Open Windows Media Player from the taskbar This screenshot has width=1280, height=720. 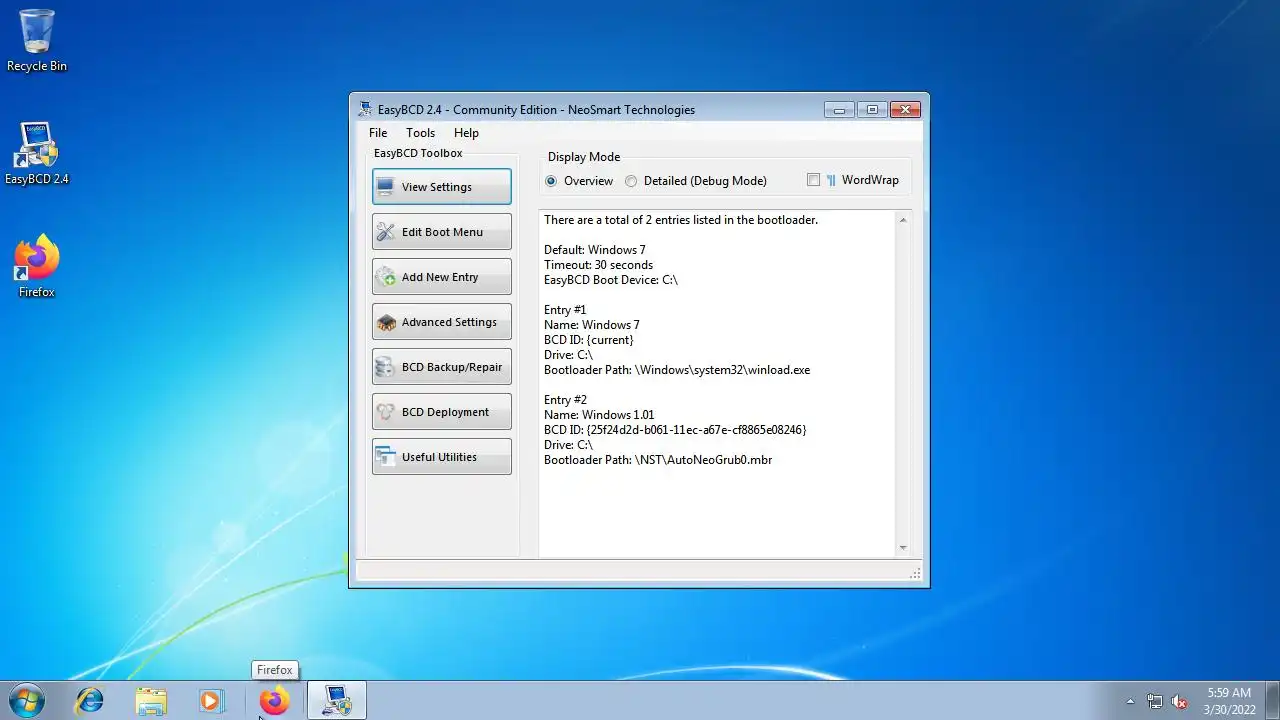211,701
